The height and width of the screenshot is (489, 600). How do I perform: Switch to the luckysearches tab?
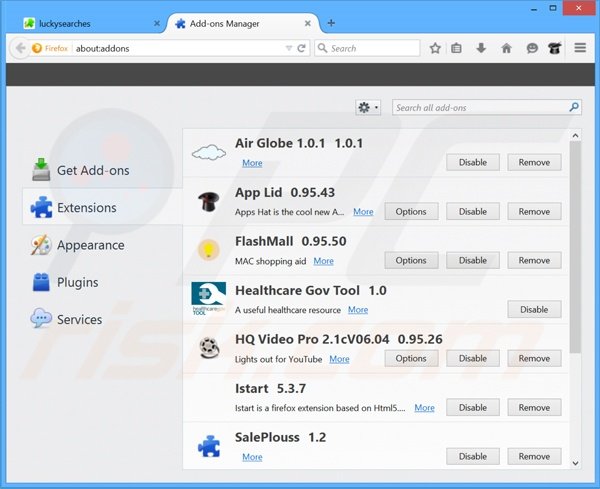[90, 23]
